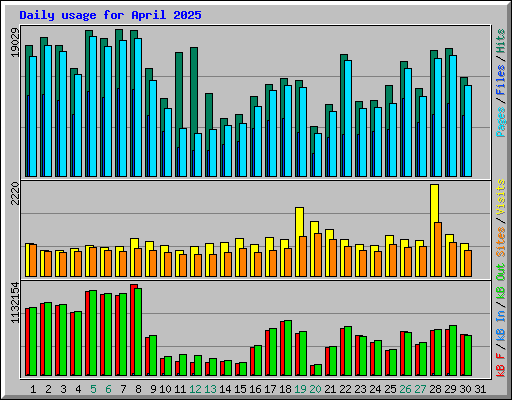Click the green kB Out bar for day 18
This screenshot has height=400, width=512.
(x=288, y=348)
